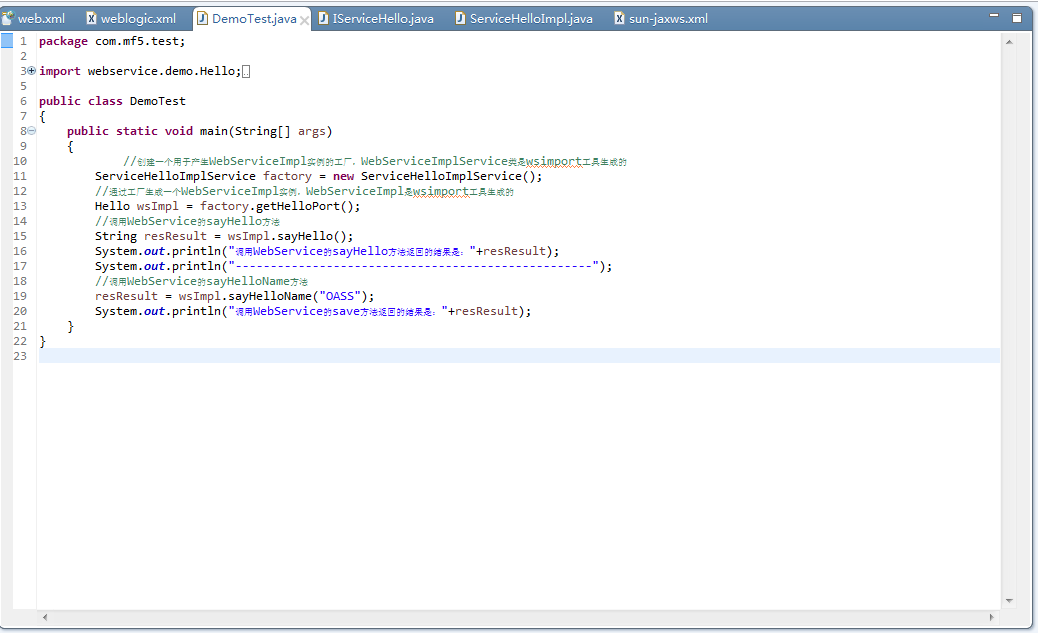Expand the folded import statements
Screen dimensions: 1038x633
[32, 71]
